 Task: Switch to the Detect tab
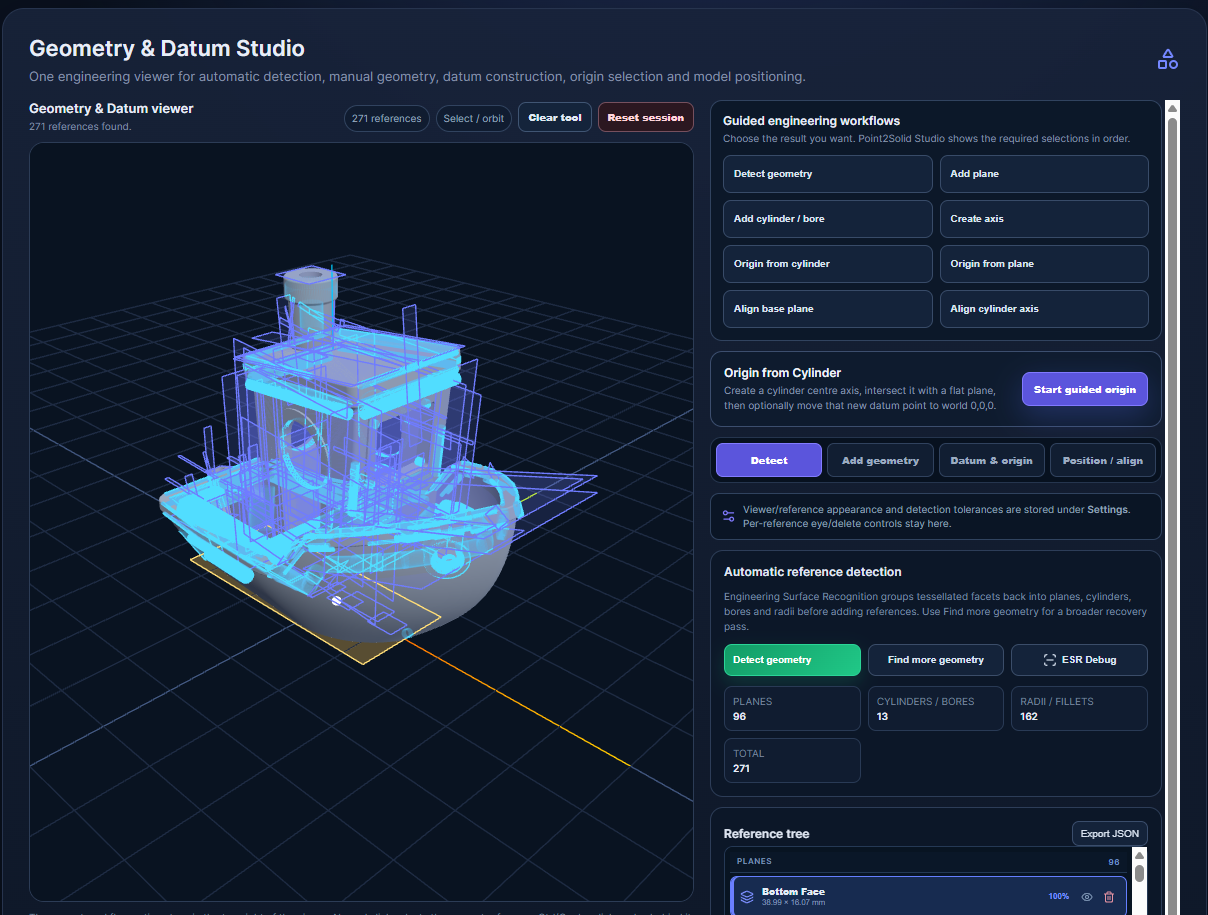click(x=769, y=460)
